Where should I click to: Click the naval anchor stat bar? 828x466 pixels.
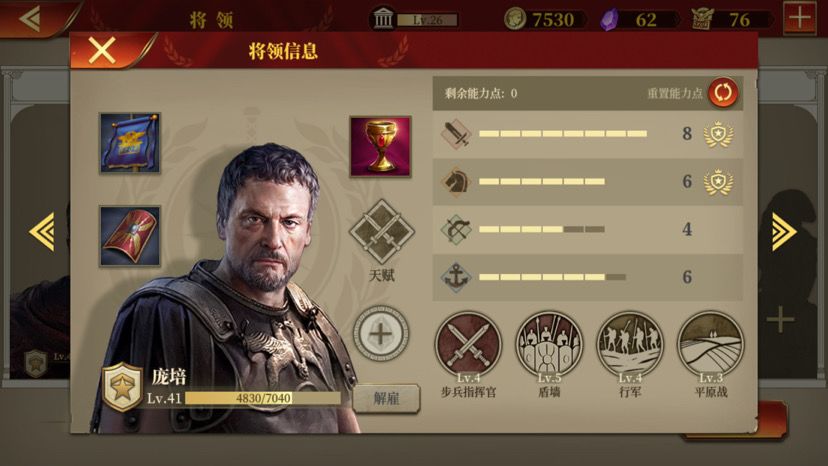[x=588, y=277]
